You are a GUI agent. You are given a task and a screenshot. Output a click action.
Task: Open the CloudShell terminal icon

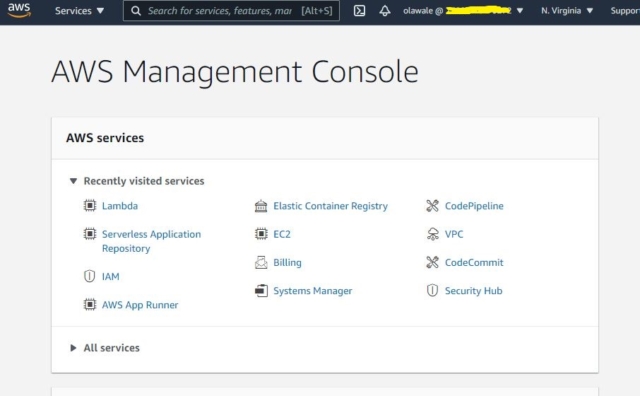click(359, 11)
